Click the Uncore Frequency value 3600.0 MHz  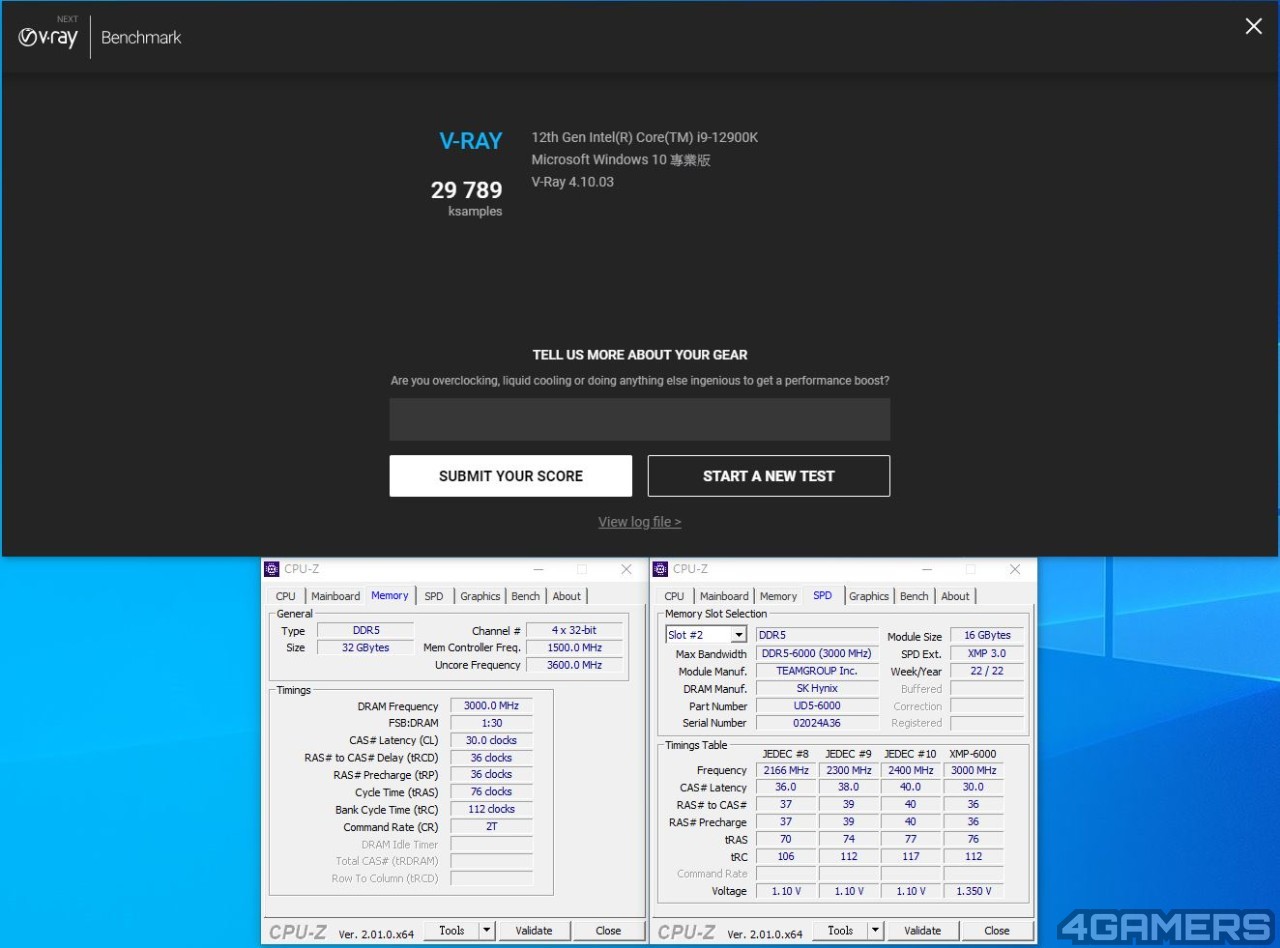pyautogui.click(x=575, y=665)
